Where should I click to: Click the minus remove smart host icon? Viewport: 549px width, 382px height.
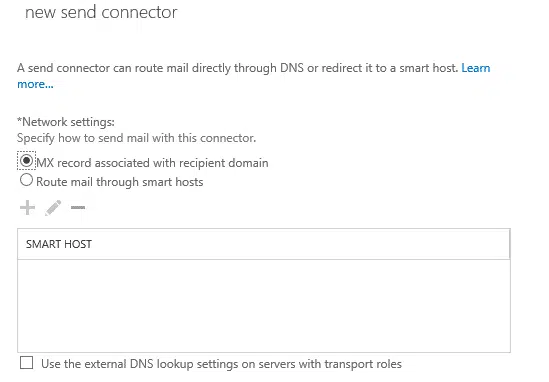pyautogui.click(x=78, y=208)
